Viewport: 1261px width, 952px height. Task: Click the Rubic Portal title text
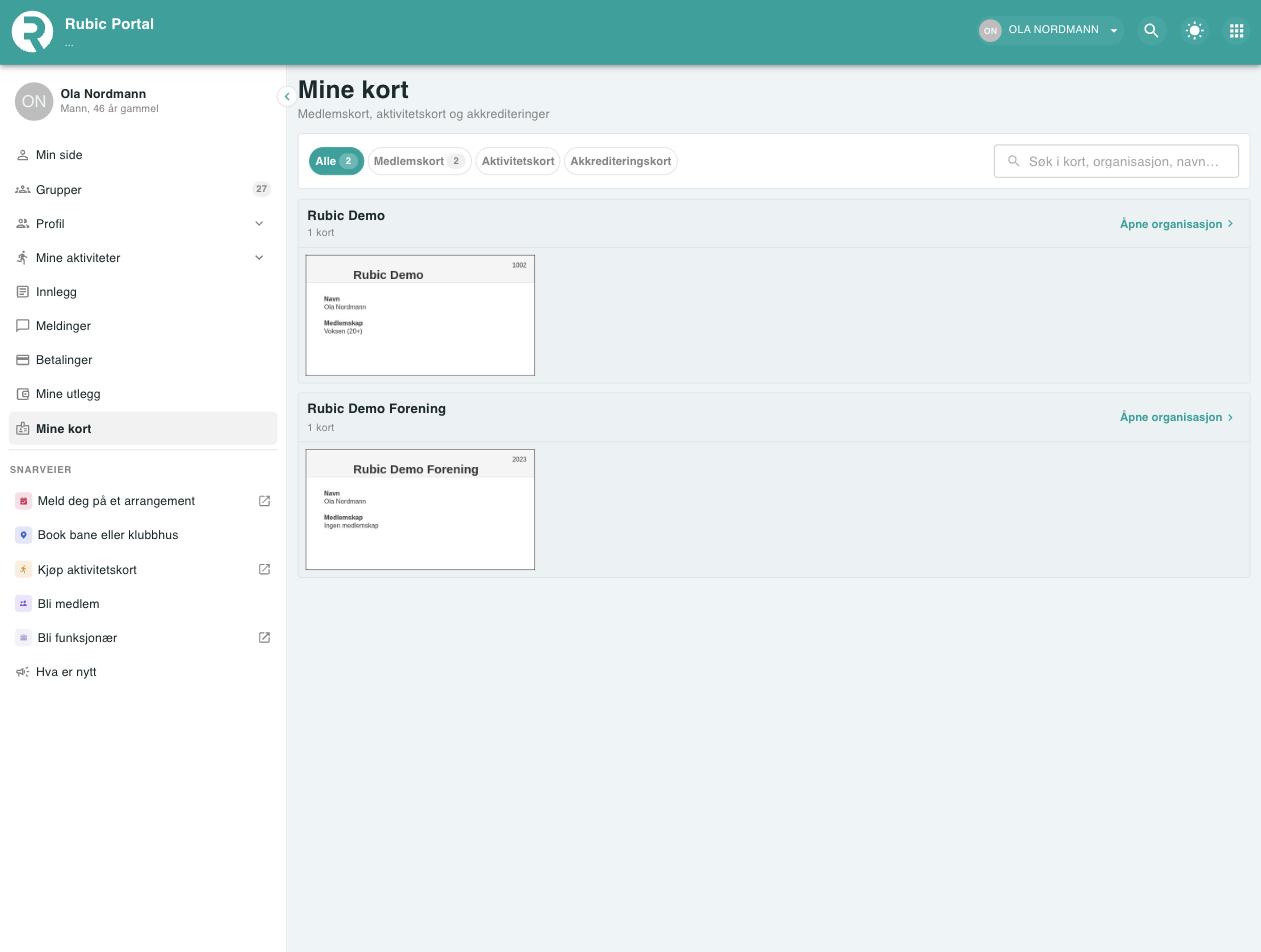tap(109, 24)
